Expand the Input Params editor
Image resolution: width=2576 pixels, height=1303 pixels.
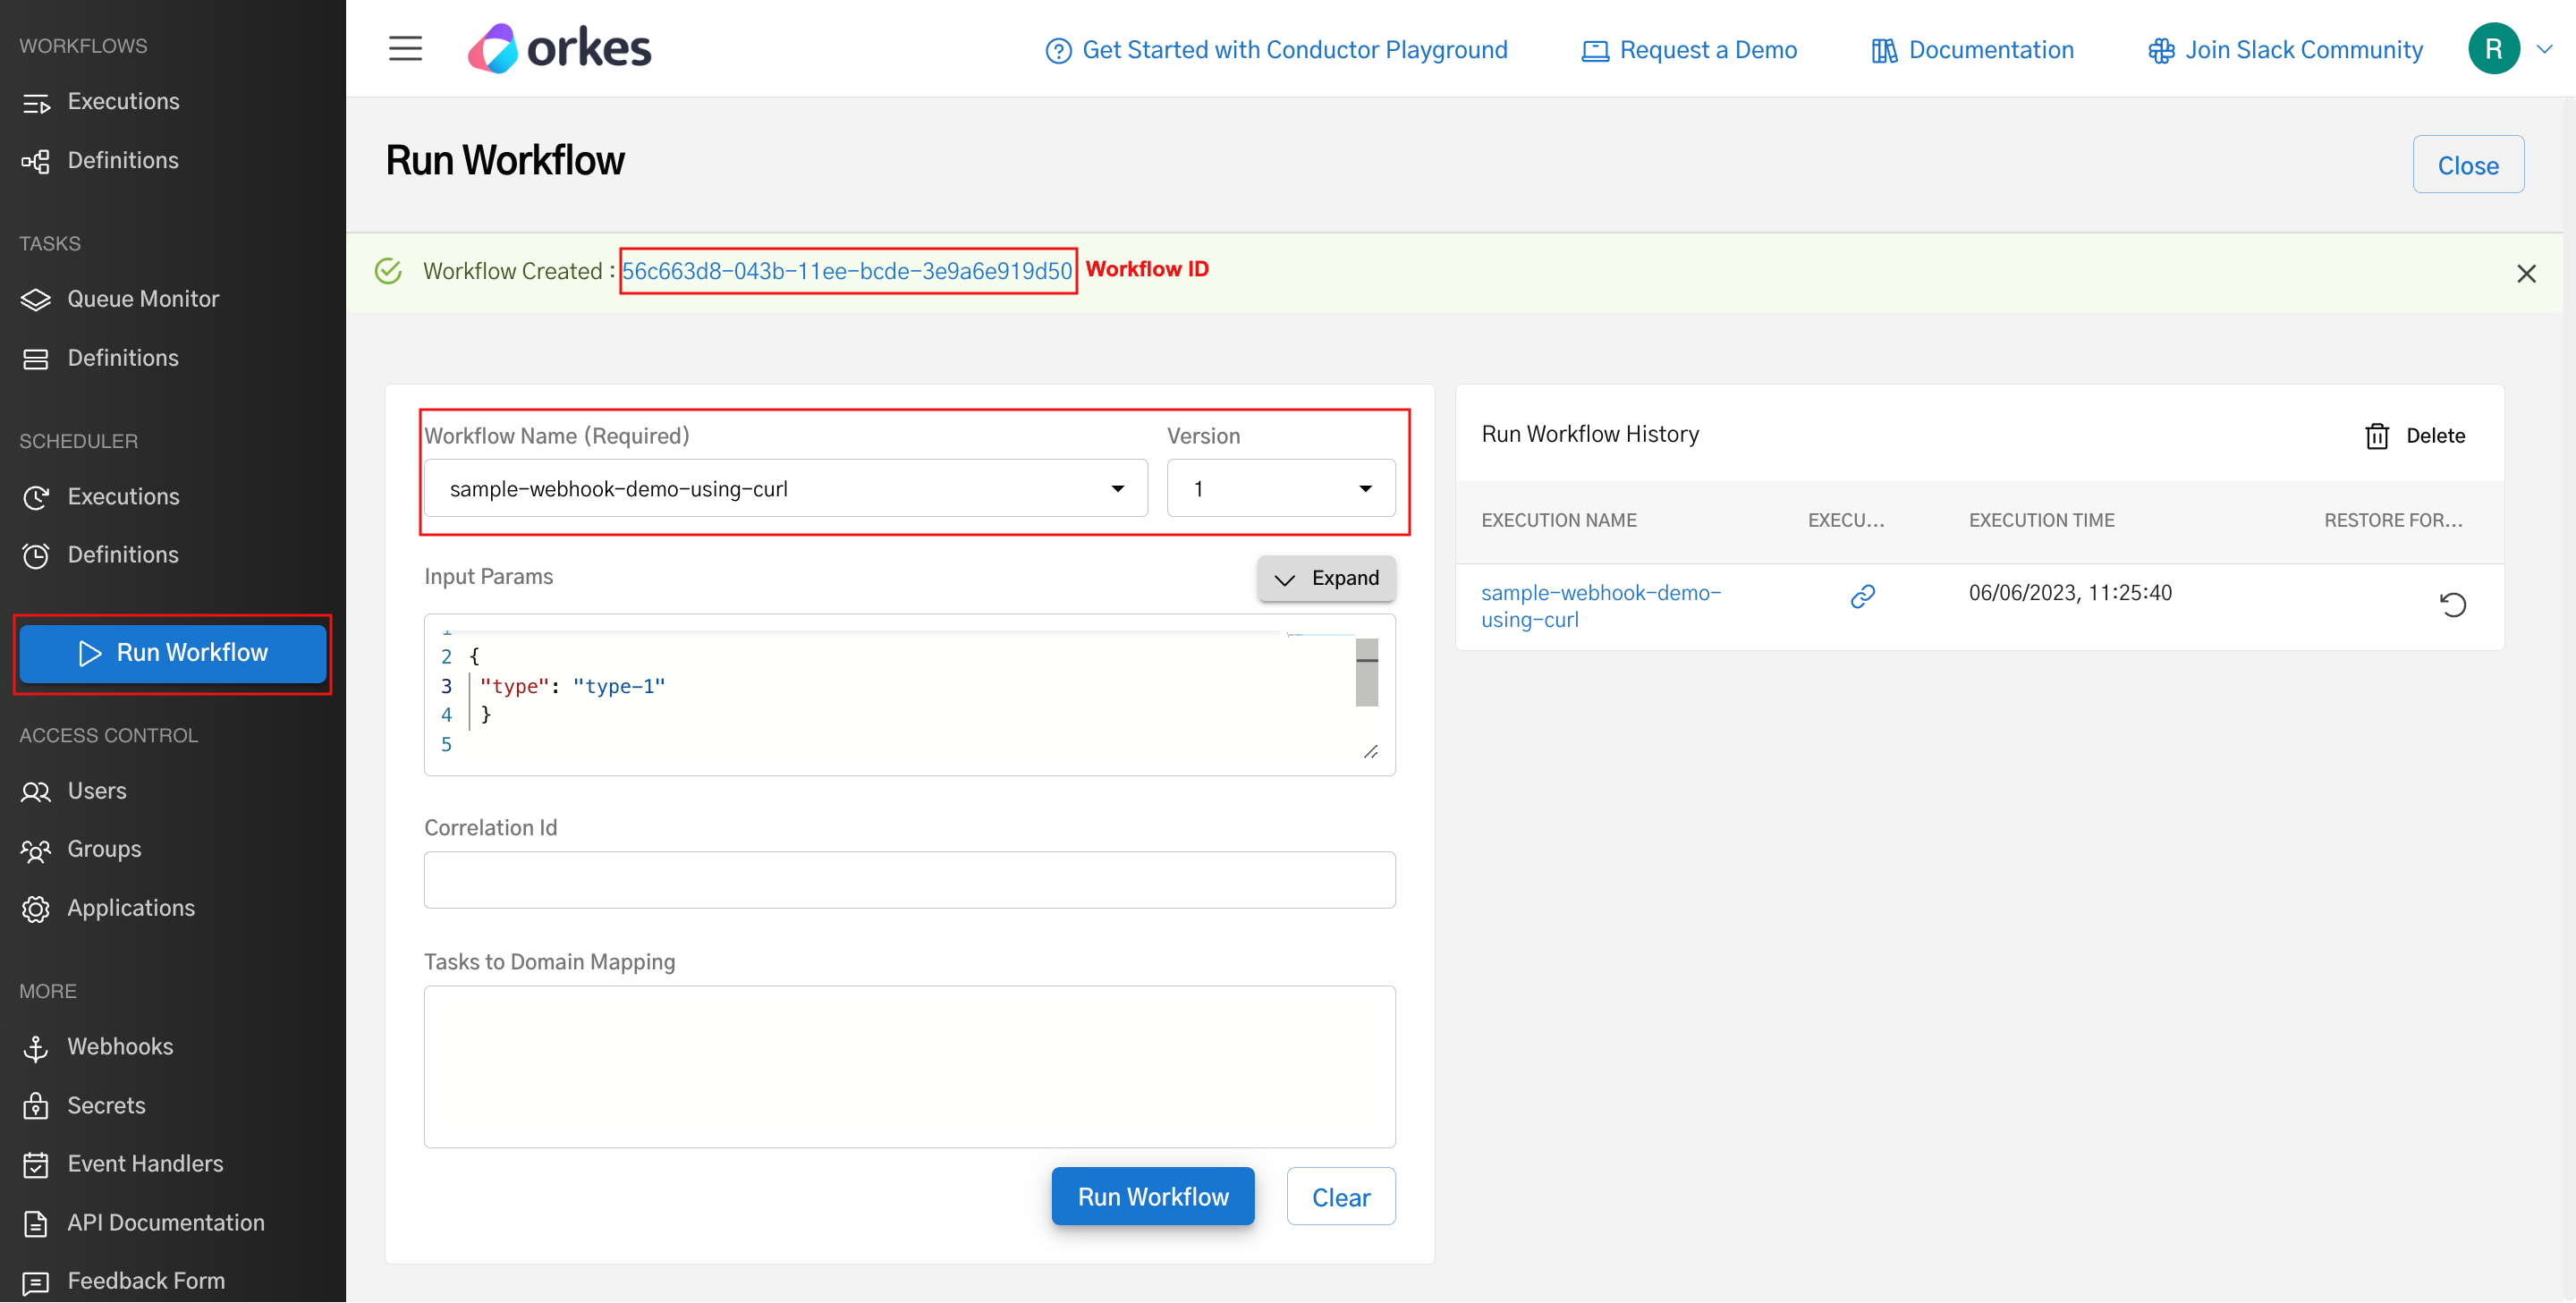1326,578
